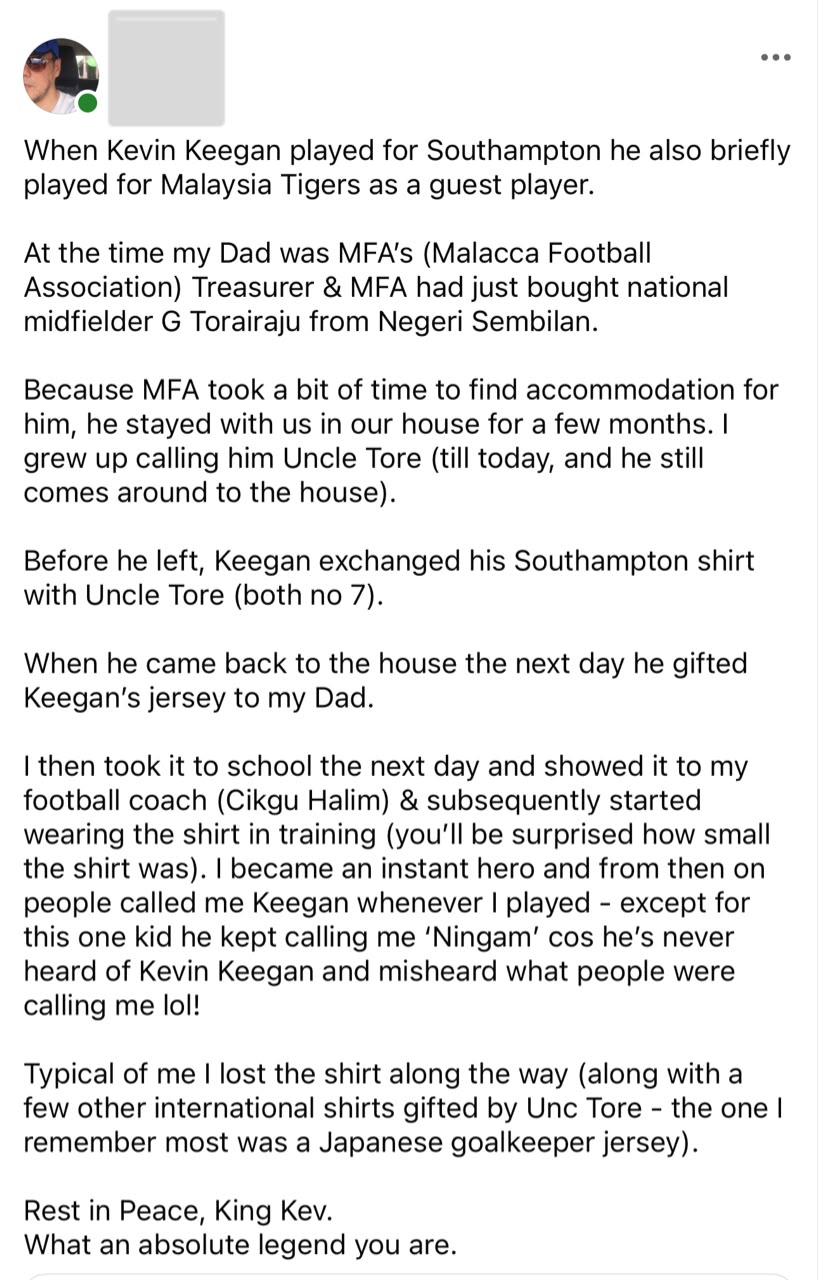Open the poster's profile picture avatar
The width and height of the screenshot is (818, 1280).
(x=61, y=76)
